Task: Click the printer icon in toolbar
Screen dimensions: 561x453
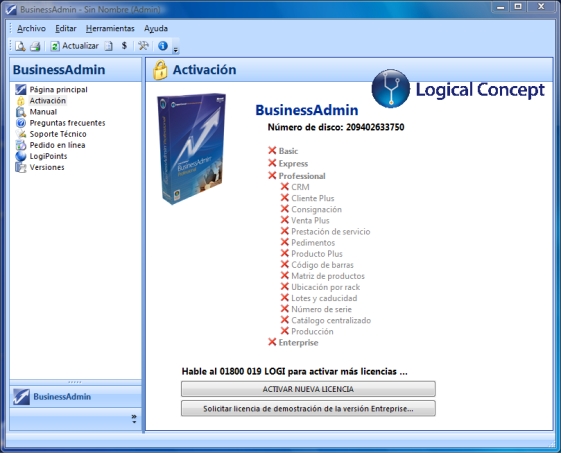Action: (x=35, y=46)
